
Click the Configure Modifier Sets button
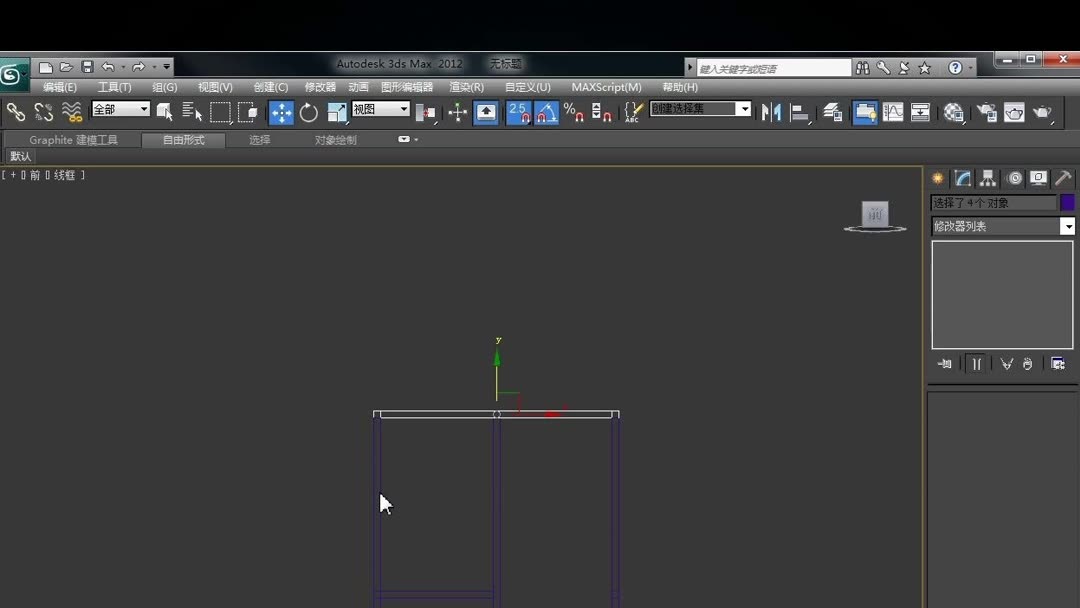tap(1058, 364)
